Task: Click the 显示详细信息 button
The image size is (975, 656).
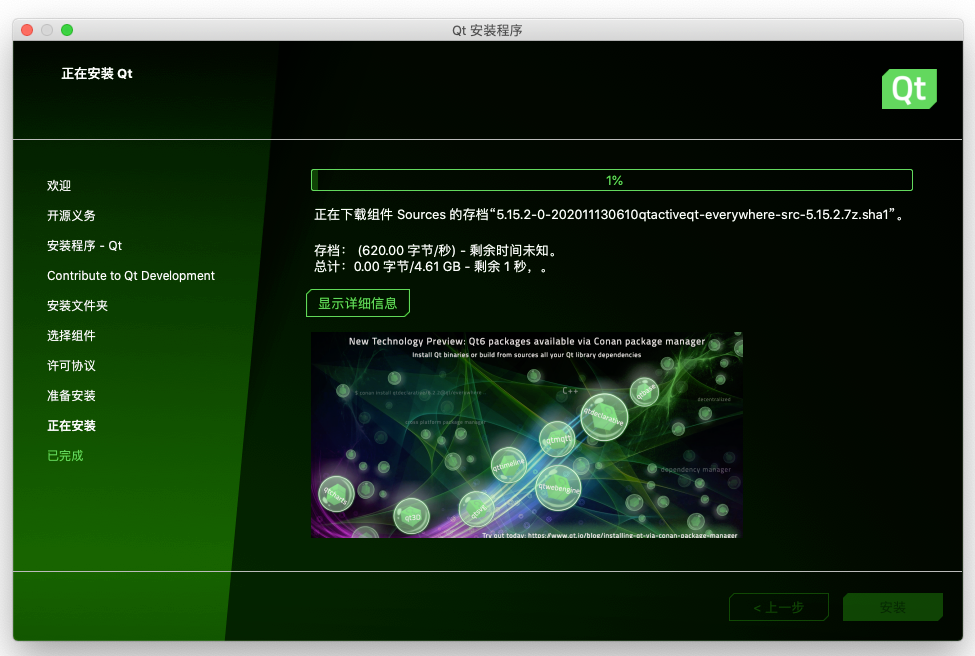Action: [358, 303]
